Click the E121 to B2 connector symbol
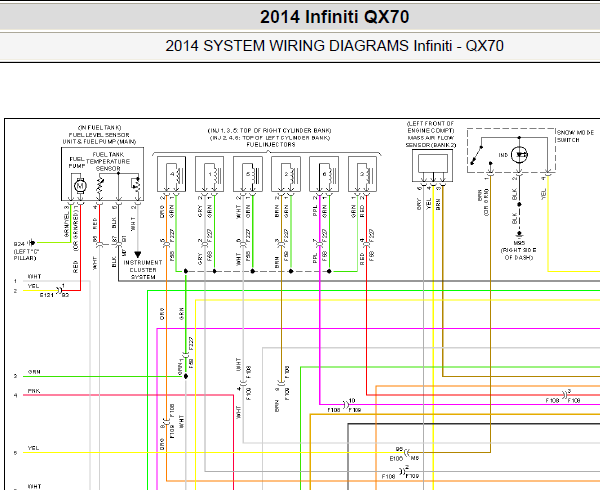Viewport: 600px width, 490px height. pos(59,290)
